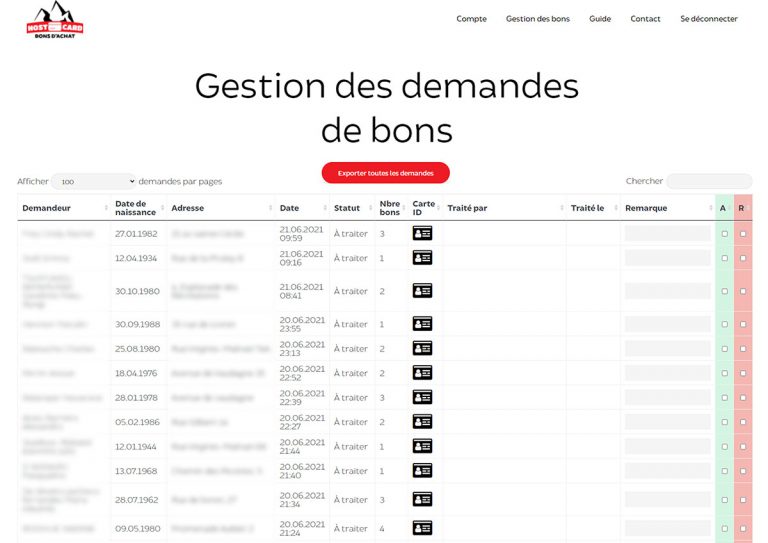768x543 pixels.
Task: Sort table by Demandeur column
Action: (64, 208)
